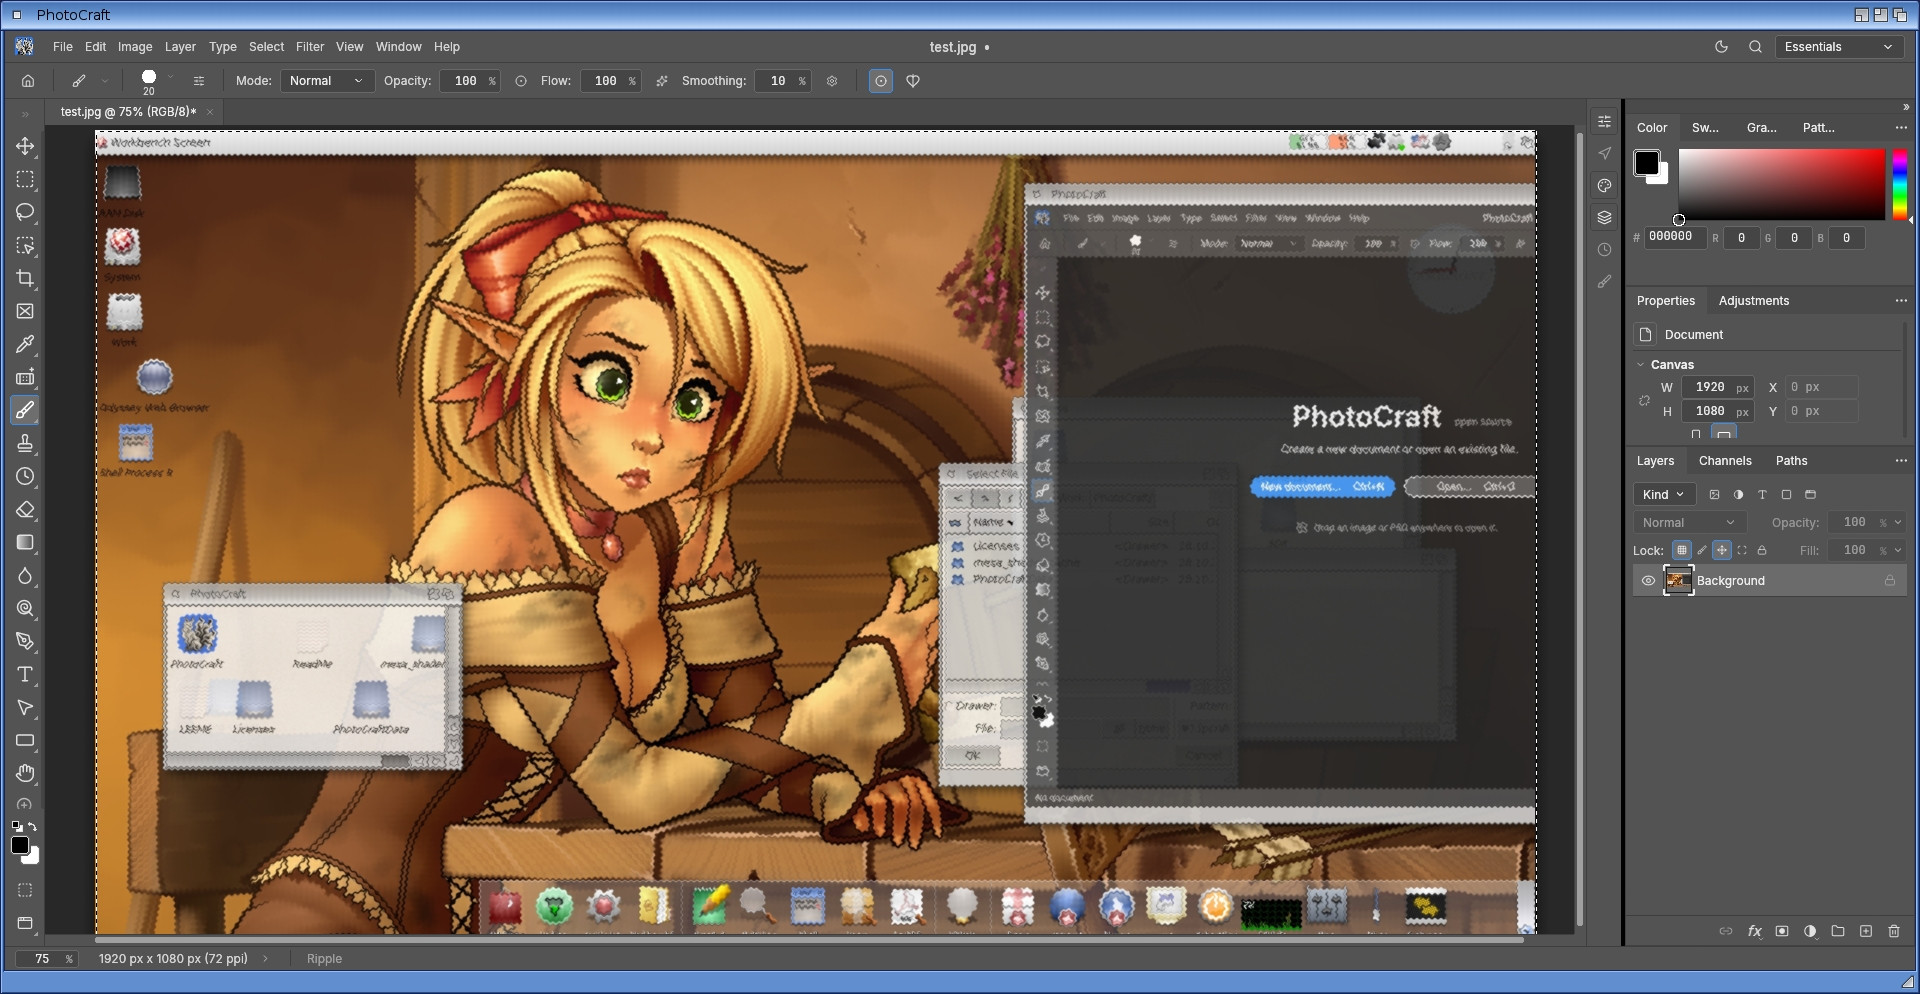Toggle the airbrush mode button

[662, 81]
